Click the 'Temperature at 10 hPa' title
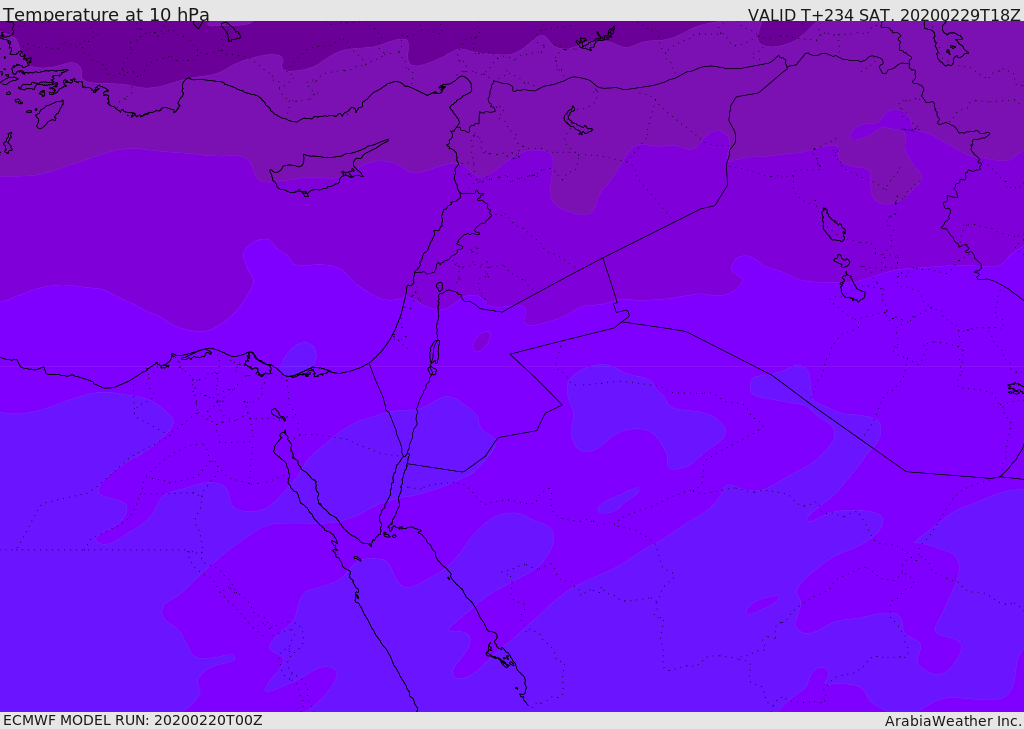This screenshot has height=729, width=1024. [106, 14]
